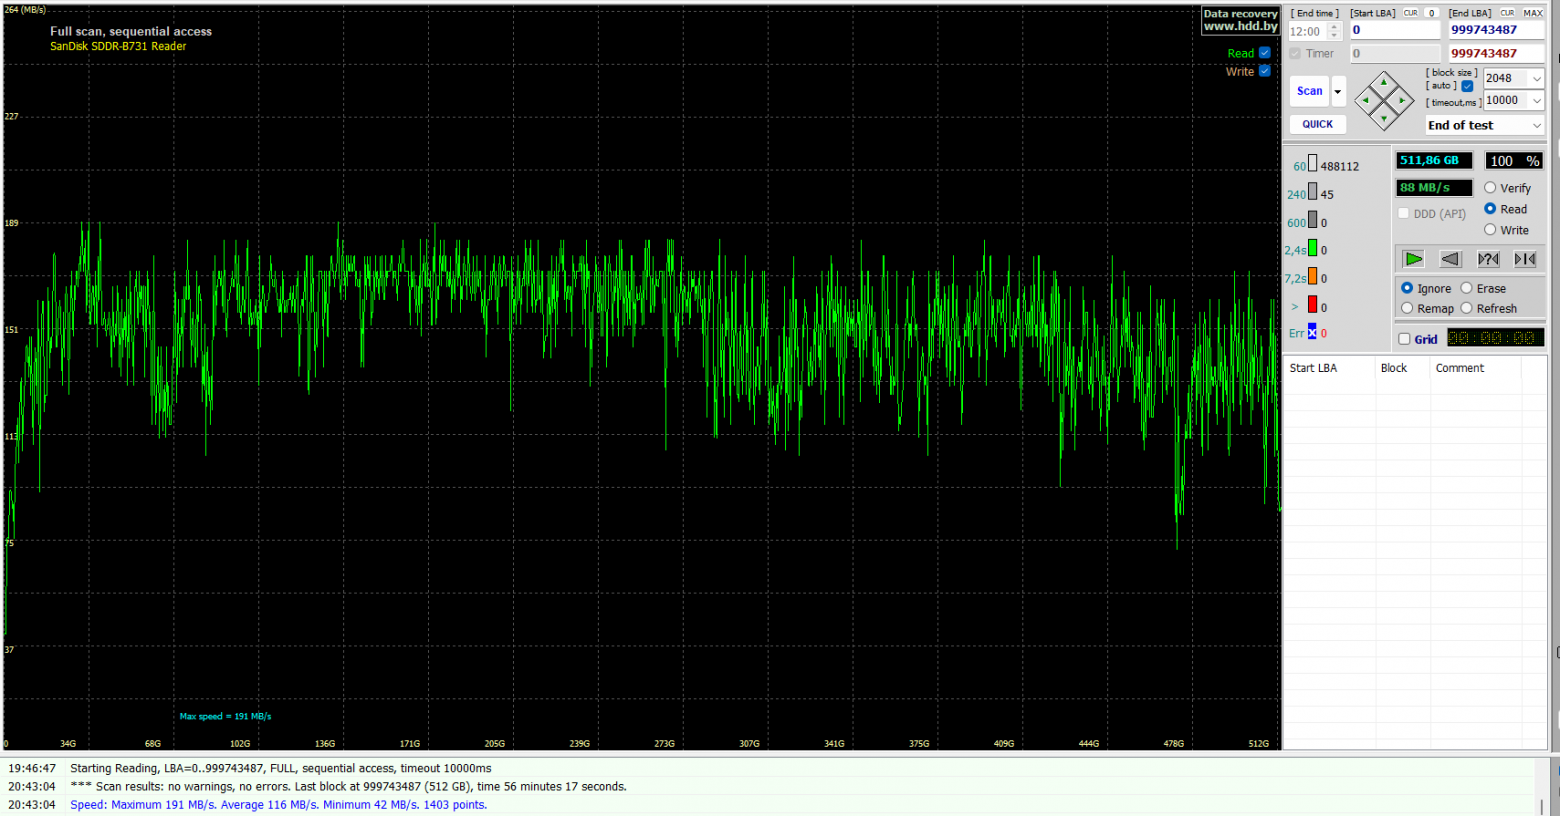This screenshot has width=1560, height=816.
Task: Click the Start LBA column header
Action: [1313, 368]
